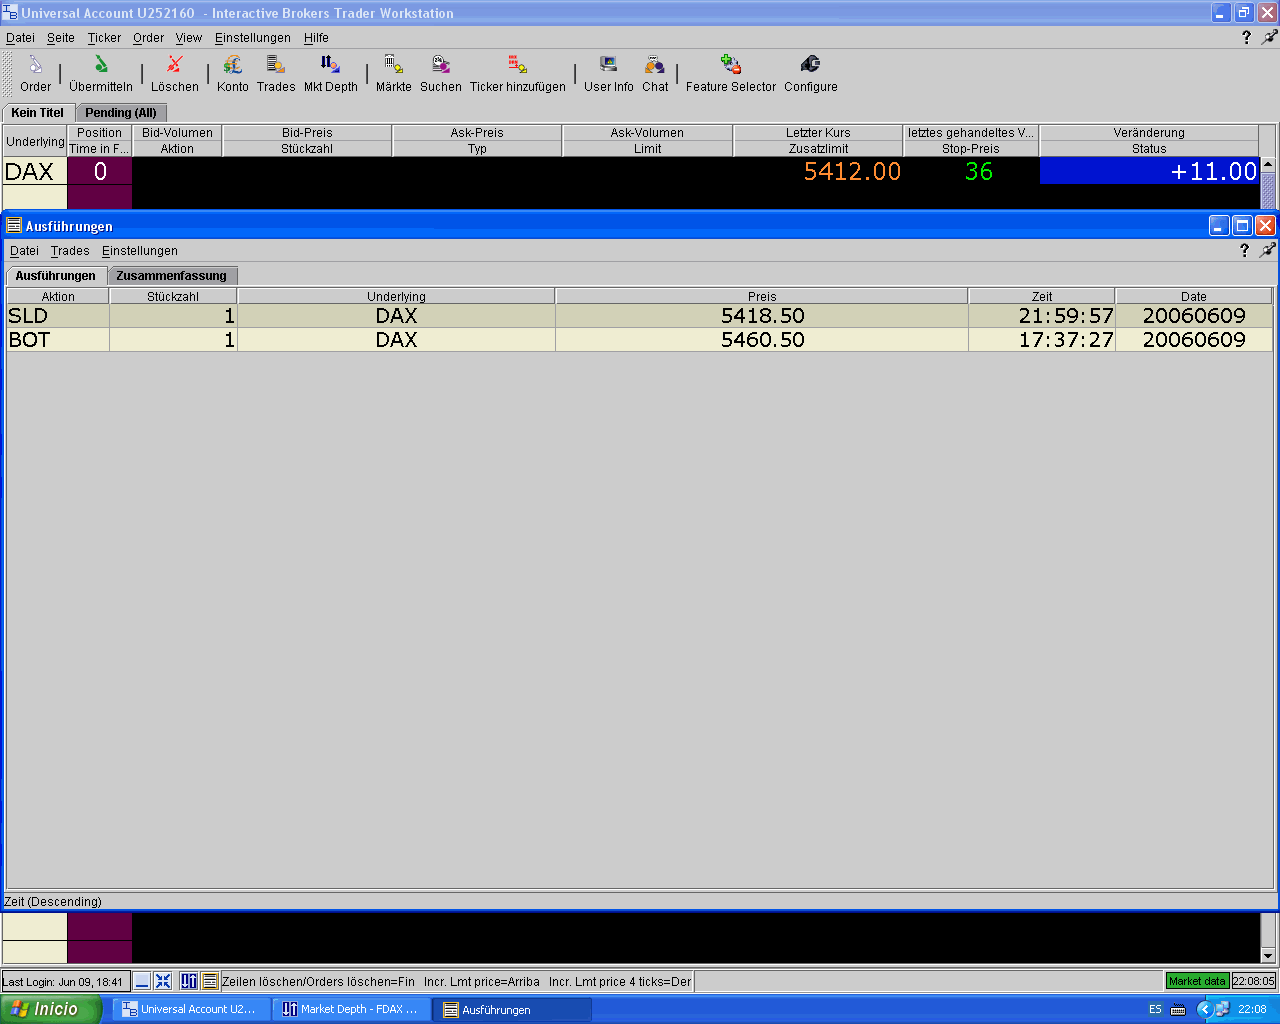Image resolution: width=1280 pixels, height=1024 pixels.
Task: Open the Konto account window
Action: tap(233, 74)
